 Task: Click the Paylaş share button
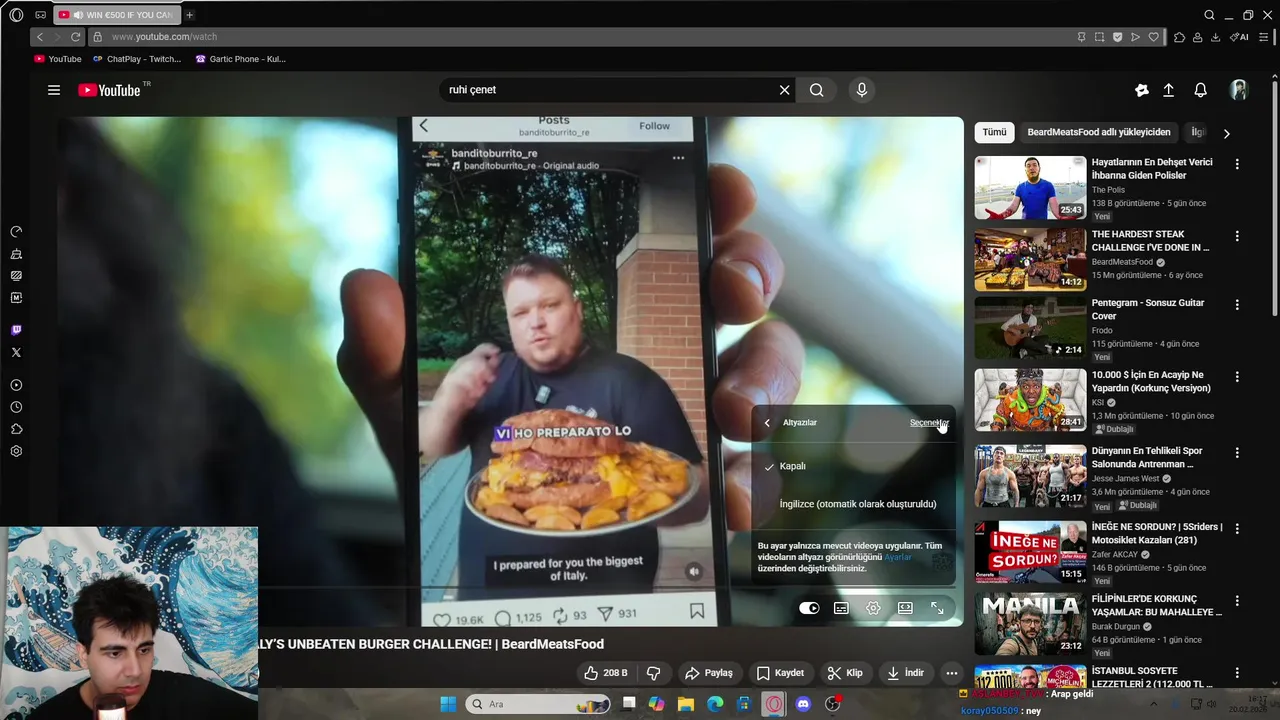(708, 673)
